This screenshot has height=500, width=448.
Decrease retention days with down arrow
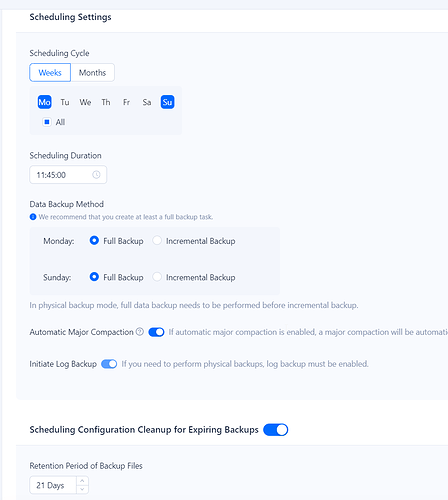(82, 489)
